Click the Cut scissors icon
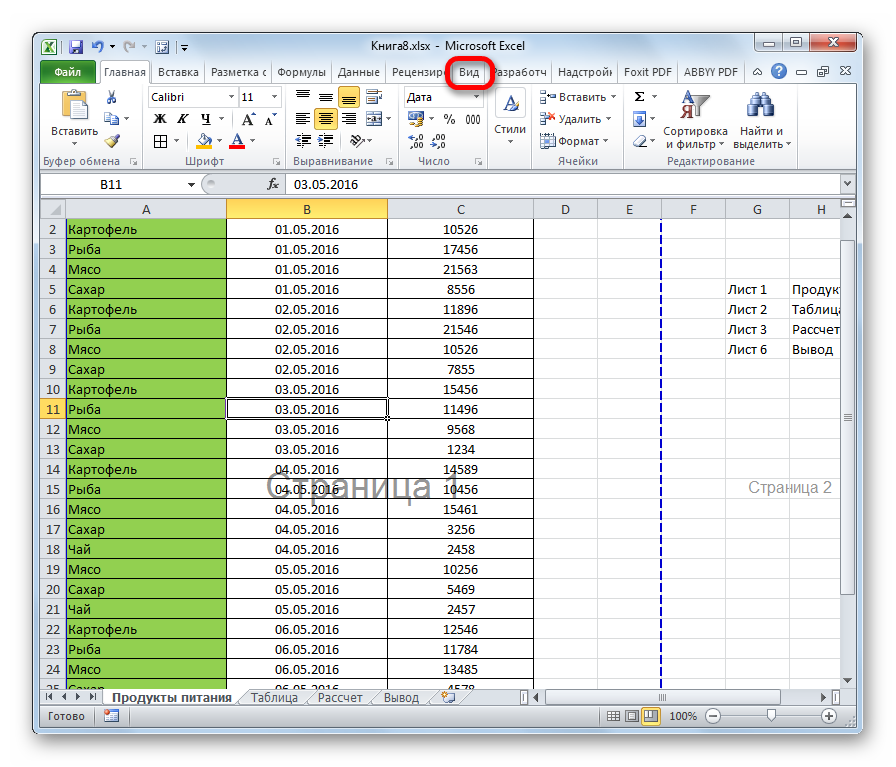896x767 pixels. [x=112, y=97]
